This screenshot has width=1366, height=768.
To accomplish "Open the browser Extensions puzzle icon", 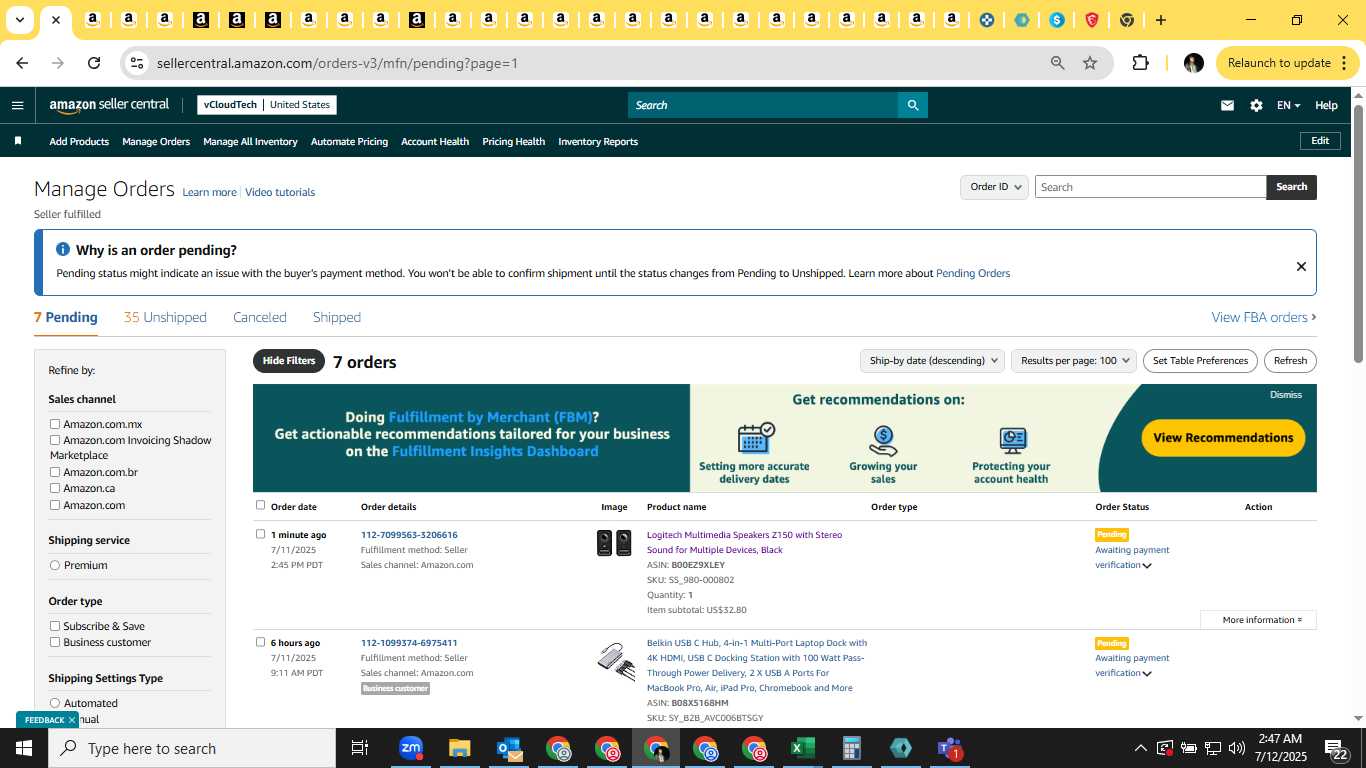I will [x=1140, y=63].
